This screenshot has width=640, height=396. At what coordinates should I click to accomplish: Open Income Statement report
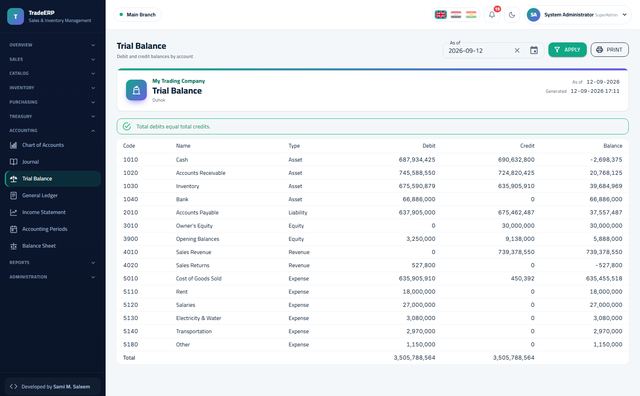52,212
